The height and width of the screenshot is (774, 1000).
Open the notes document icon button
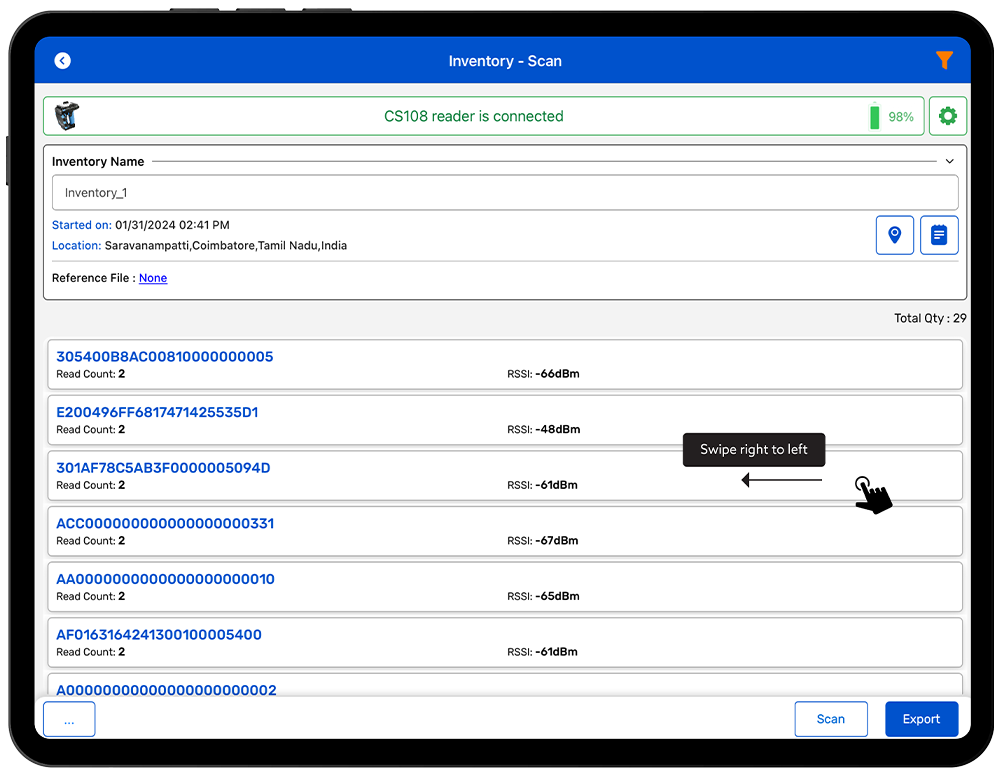pyautogui.click(x=939, y=235)
